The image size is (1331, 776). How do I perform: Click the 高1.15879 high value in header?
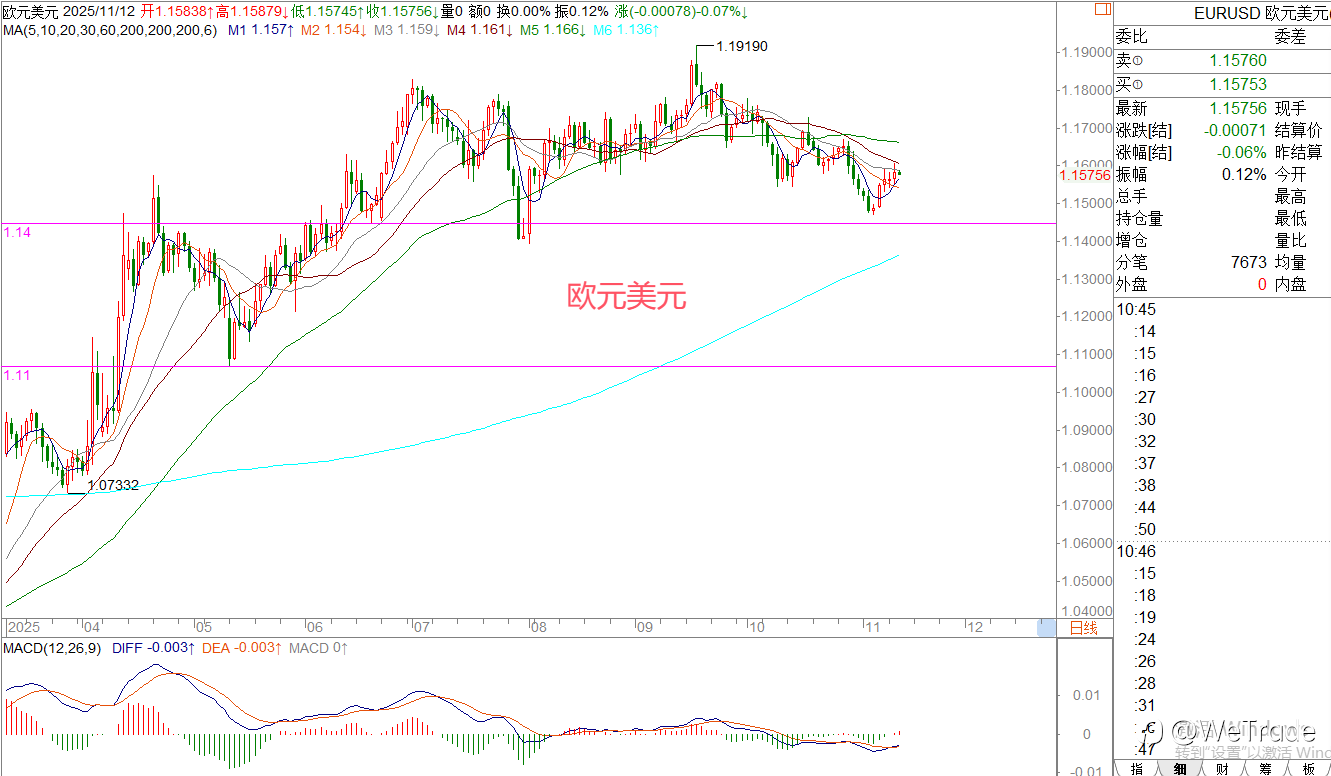[253, 11]
